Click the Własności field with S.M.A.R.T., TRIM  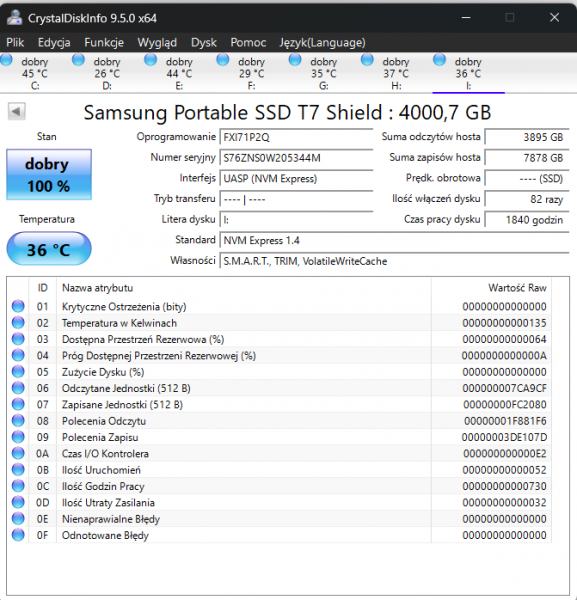click(394, 261)
